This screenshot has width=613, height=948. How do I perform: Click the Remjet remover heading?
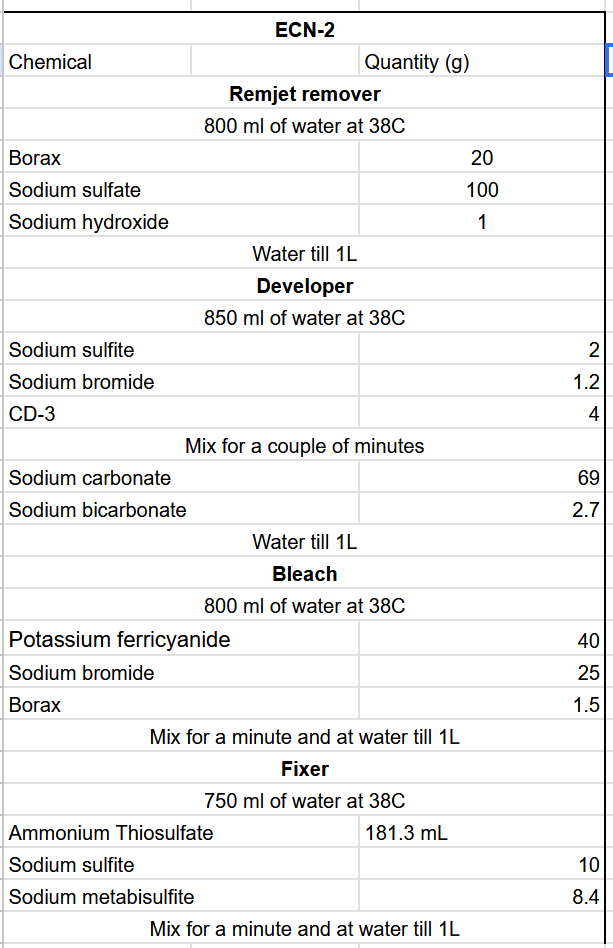304,94
